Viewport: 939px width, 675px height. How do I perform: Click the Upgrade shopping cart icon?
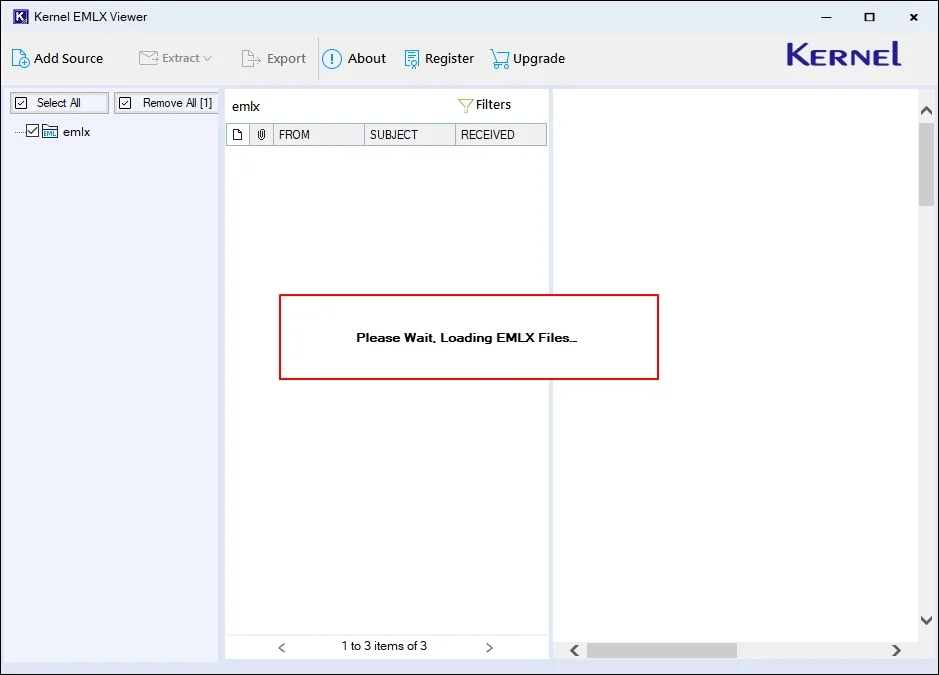(x=499, y=58)
